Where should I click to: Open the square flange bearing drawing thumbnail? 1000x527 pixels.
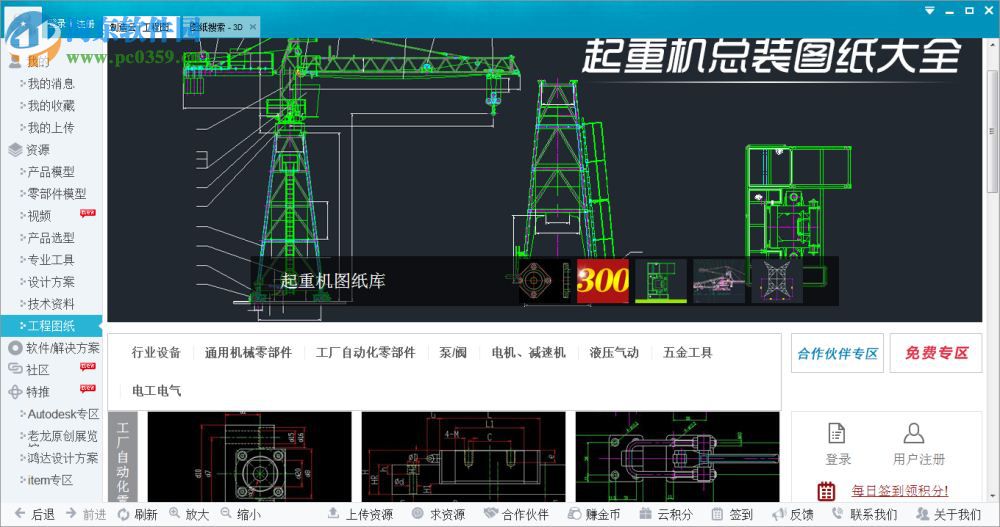(x=249, y=456)
